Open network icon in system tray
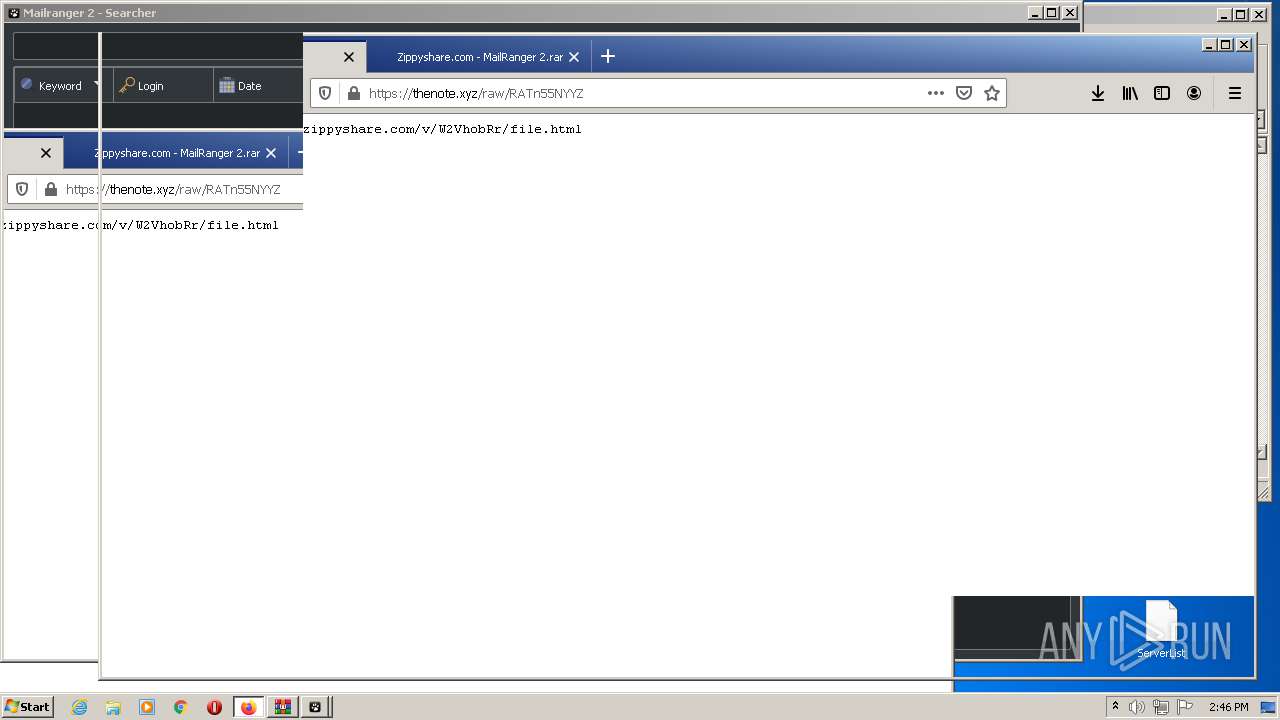1280x720 pixels. pos(1160,707)
